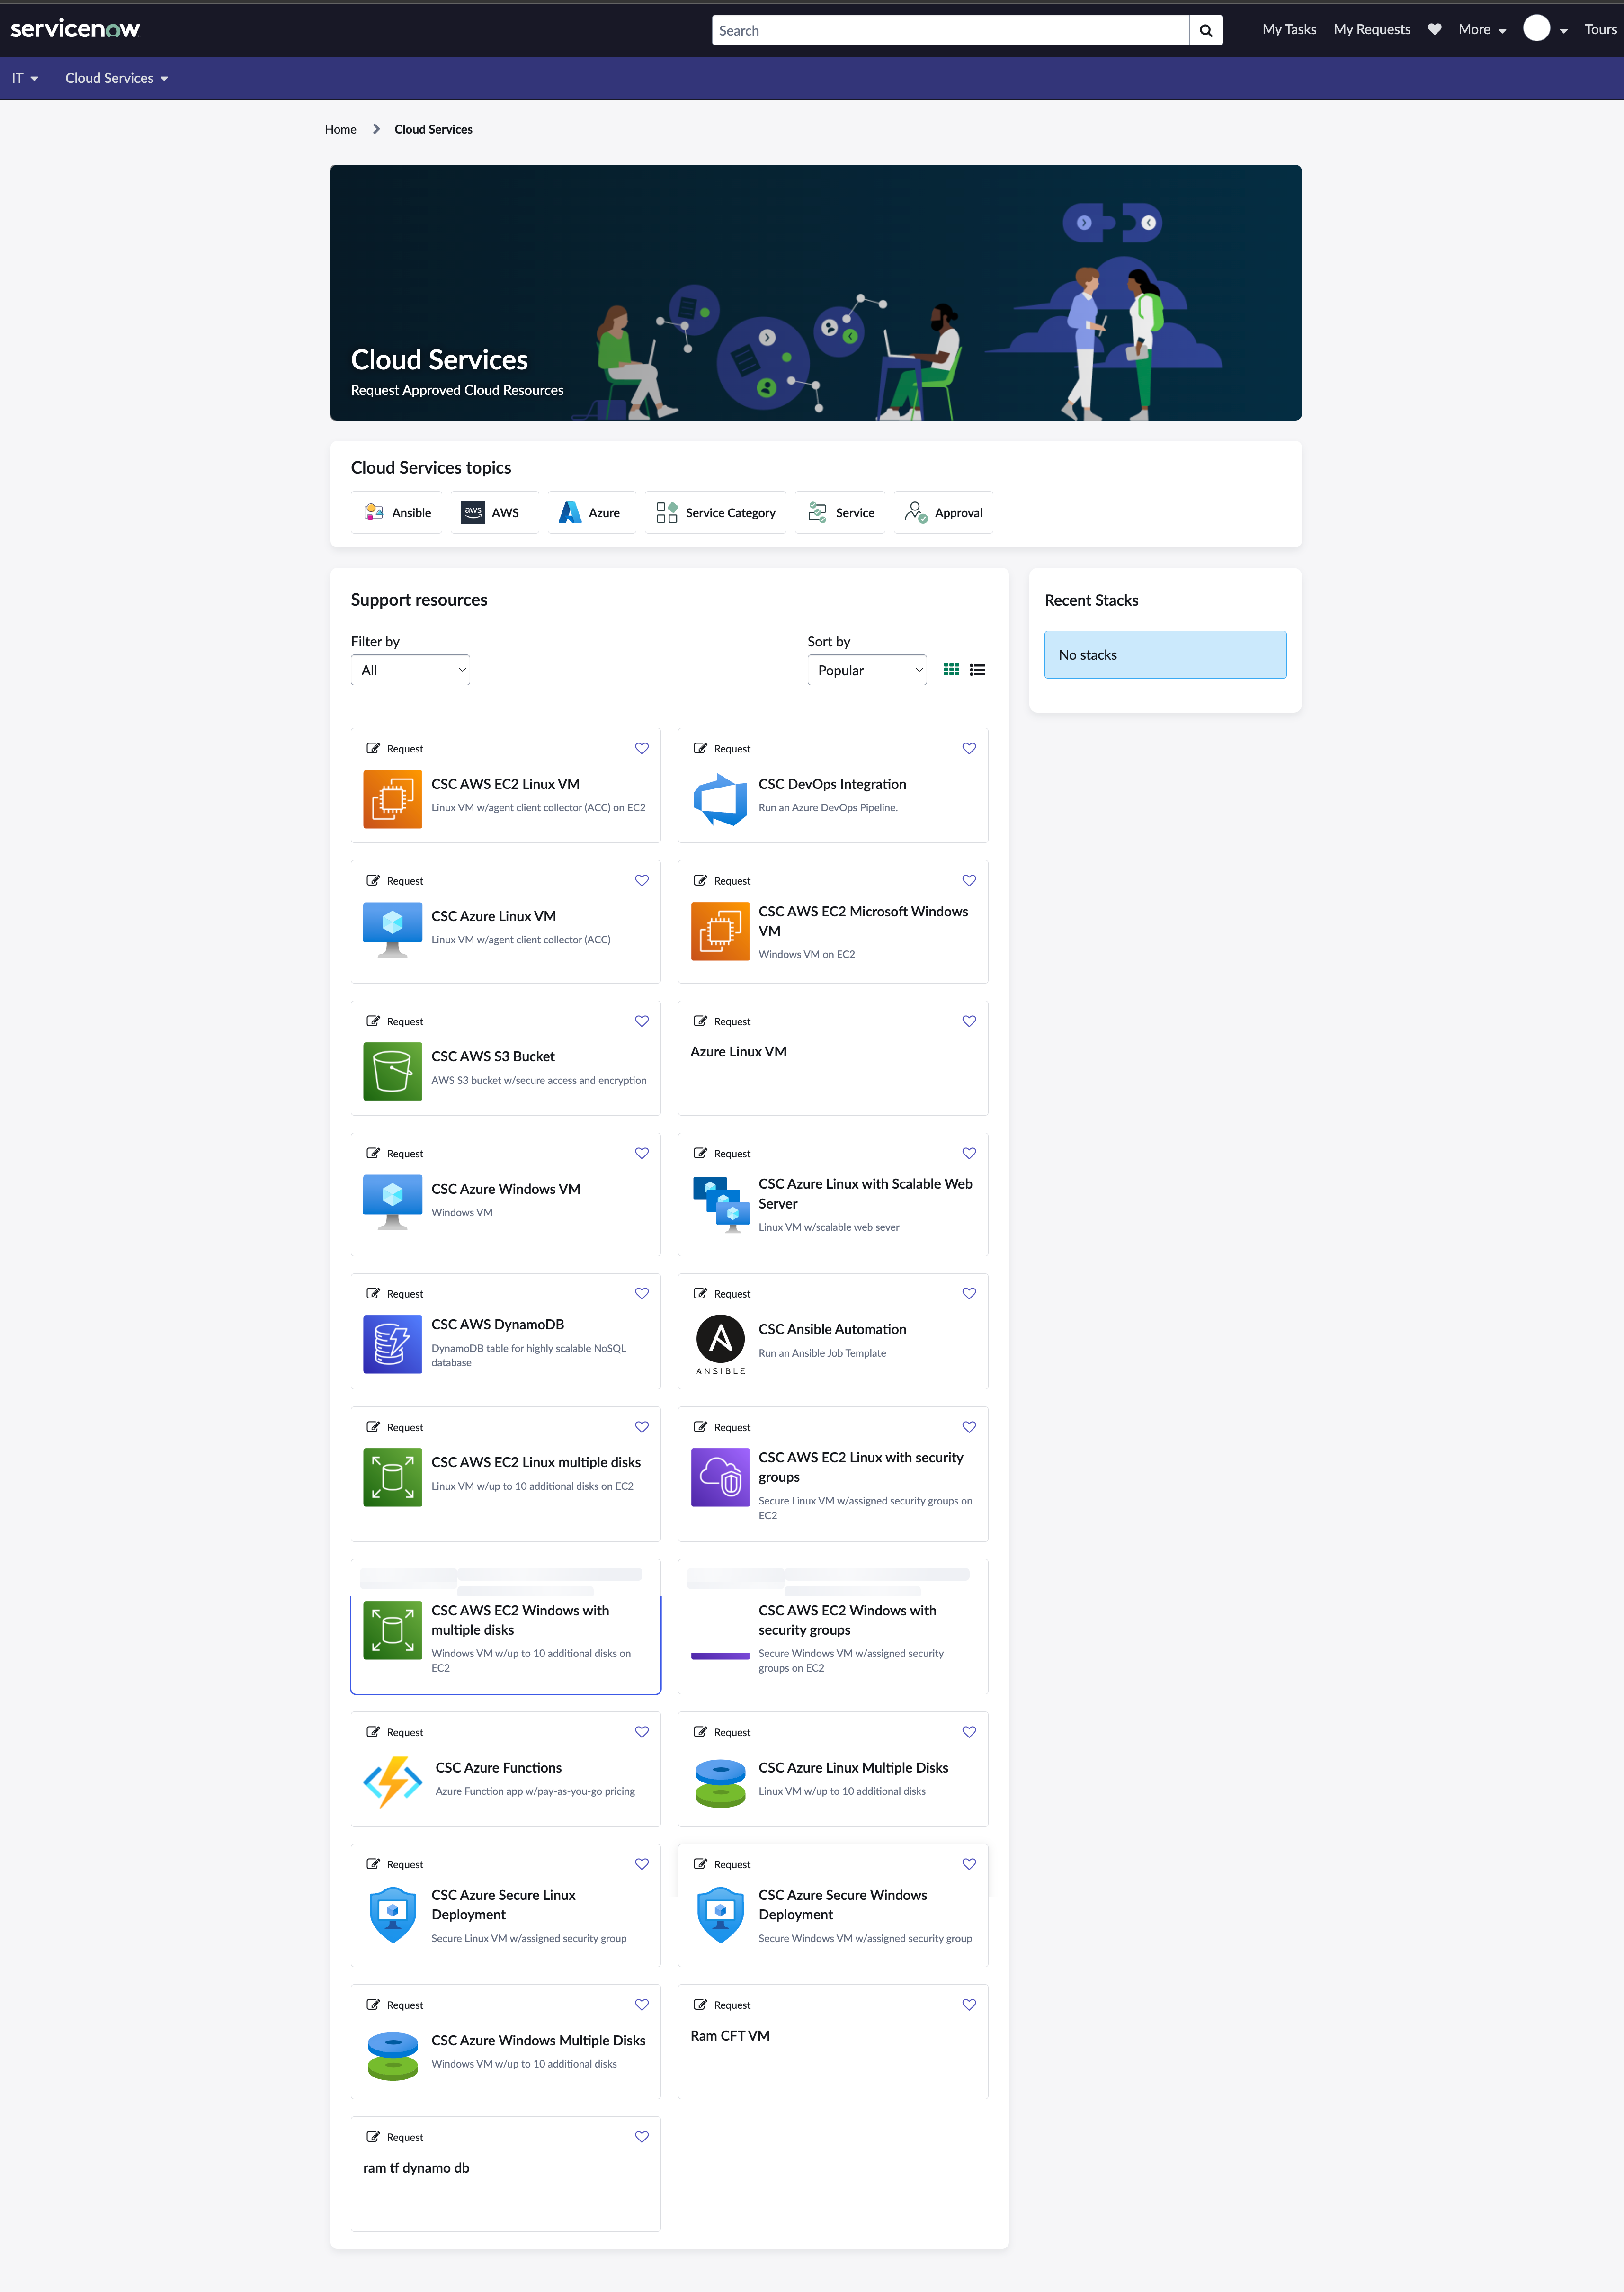Open favorites heart icon in header
1624x2292 pixels.
pyautogui.click(x=1434, y=29)
